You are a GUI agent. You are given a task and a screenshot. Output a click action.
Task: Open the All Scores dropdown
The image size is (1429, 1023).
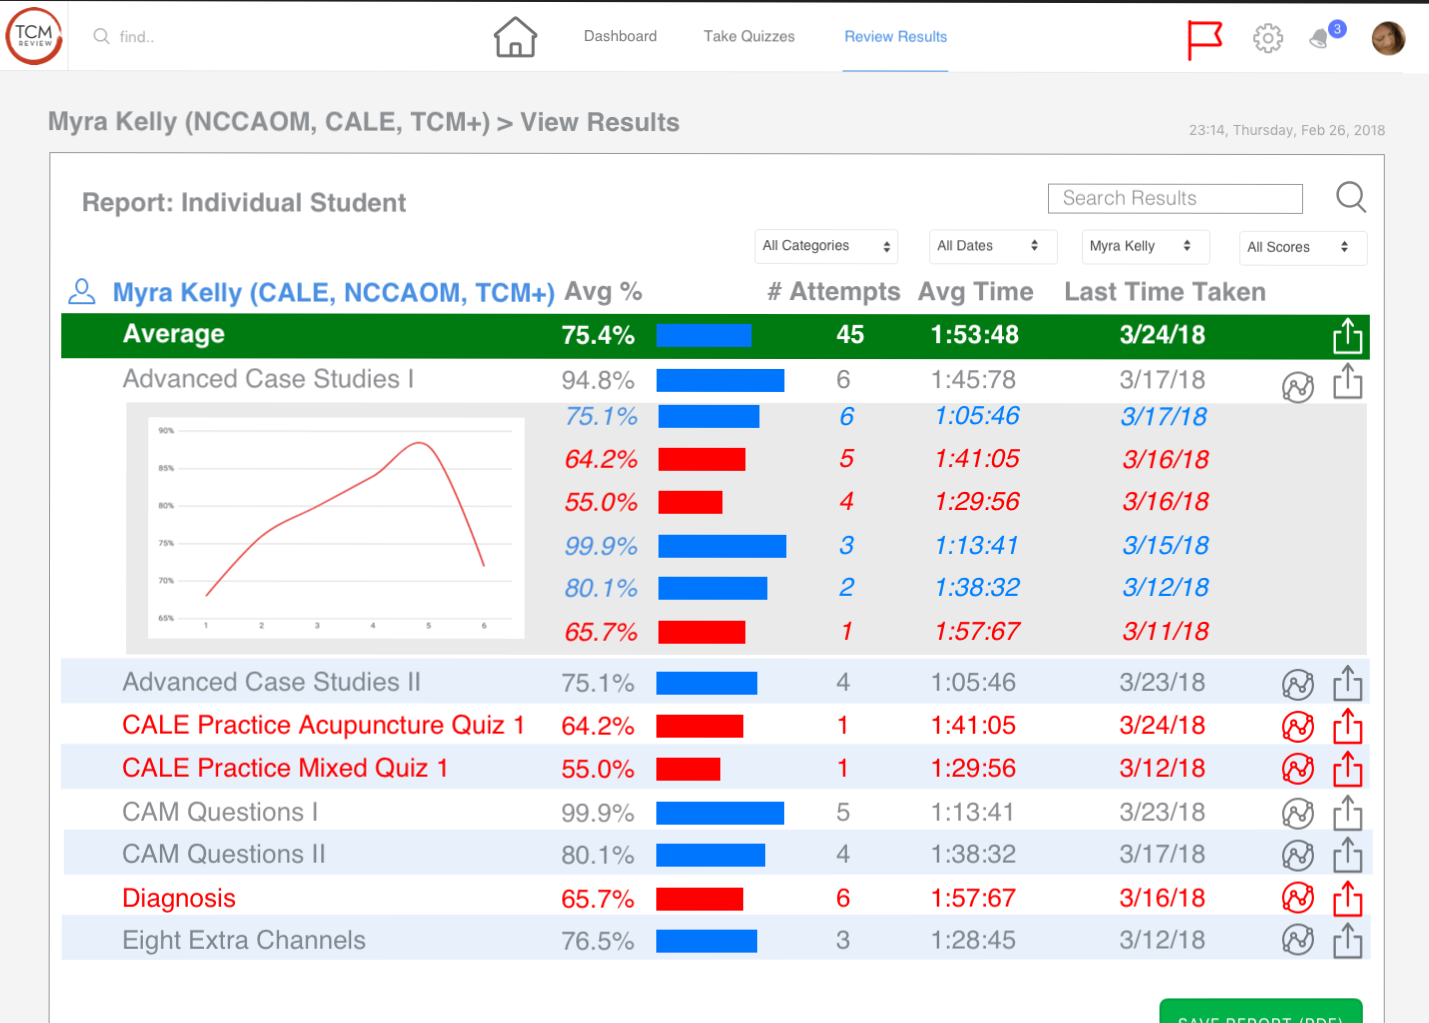[x=1303, y=247]
